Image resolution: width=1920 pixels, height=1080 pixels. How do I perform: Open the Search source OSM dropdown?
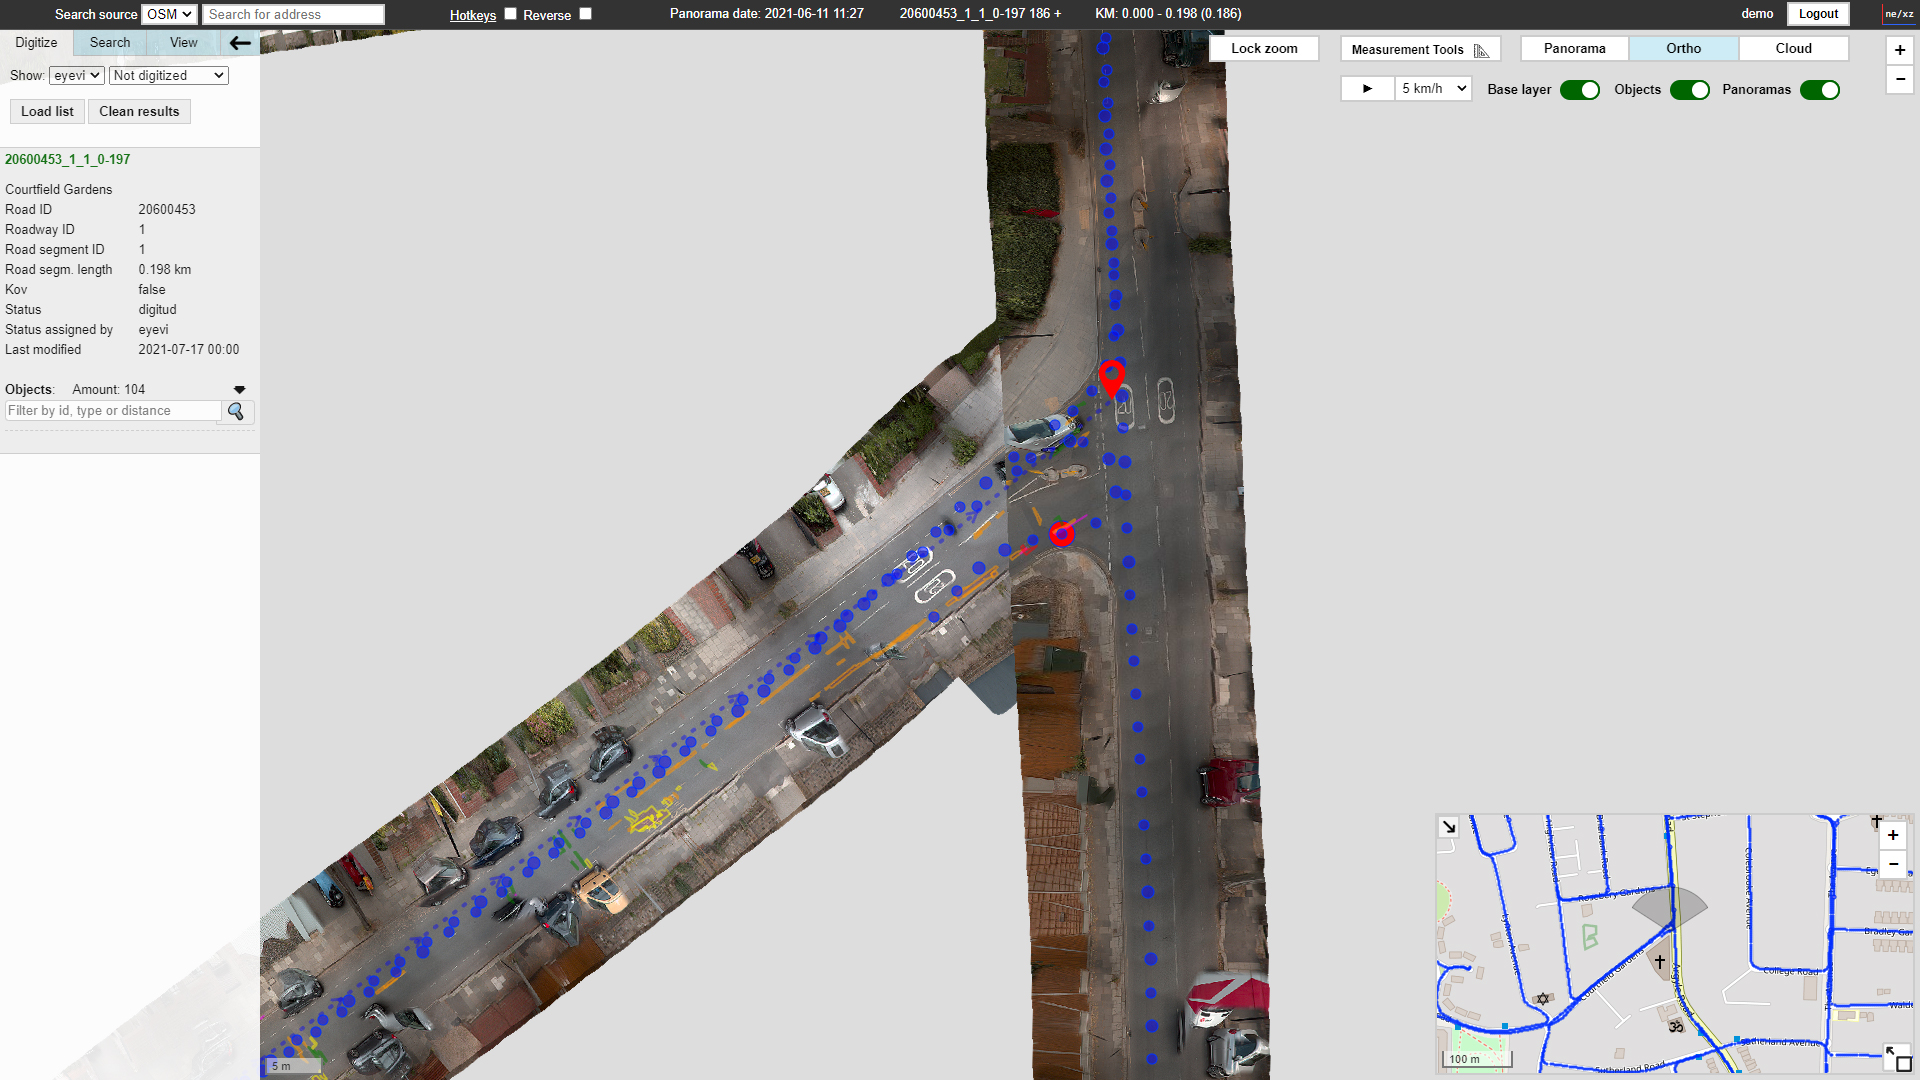(169, 14)
